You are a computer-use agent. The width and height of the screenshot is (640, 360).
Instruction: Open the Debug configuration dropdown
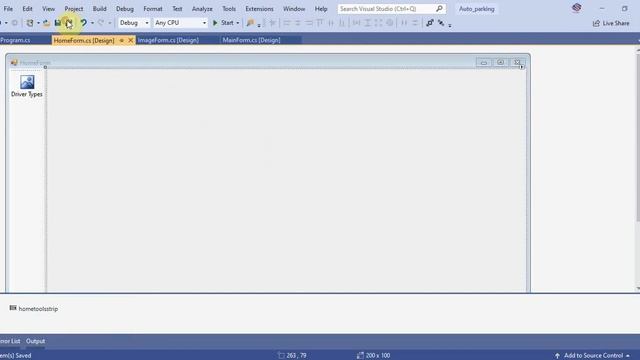pos(134,23)
